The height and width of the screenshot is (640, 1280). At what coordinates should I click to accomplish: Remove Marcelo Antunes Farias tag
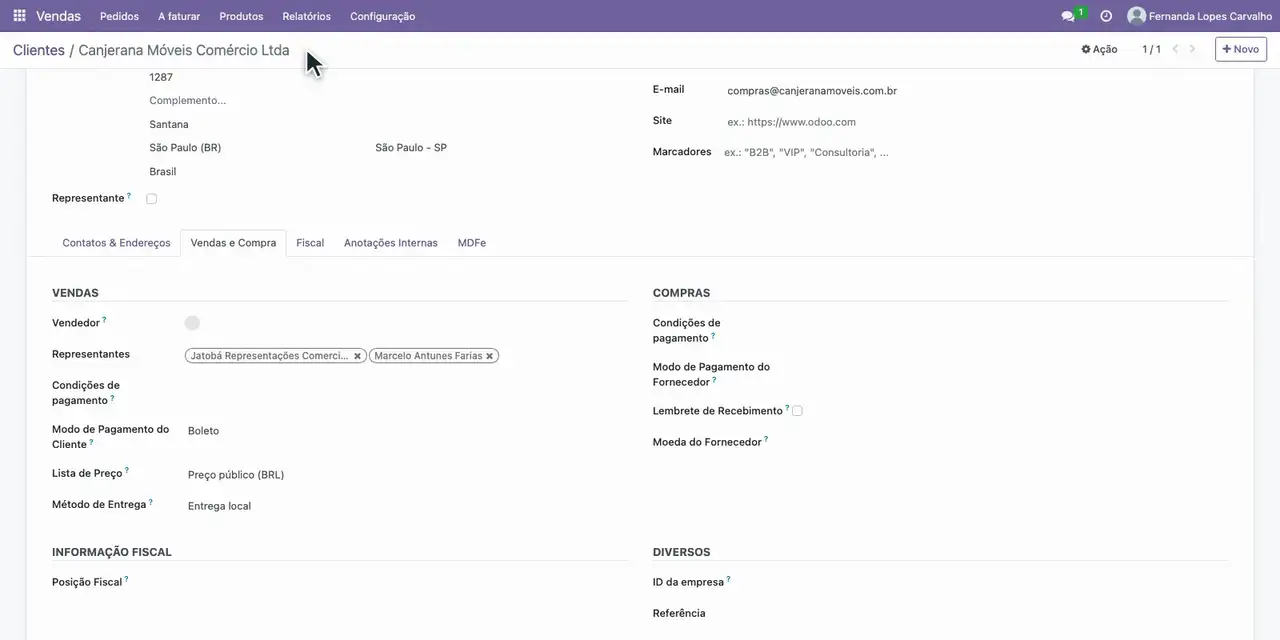tap(490, 356)
